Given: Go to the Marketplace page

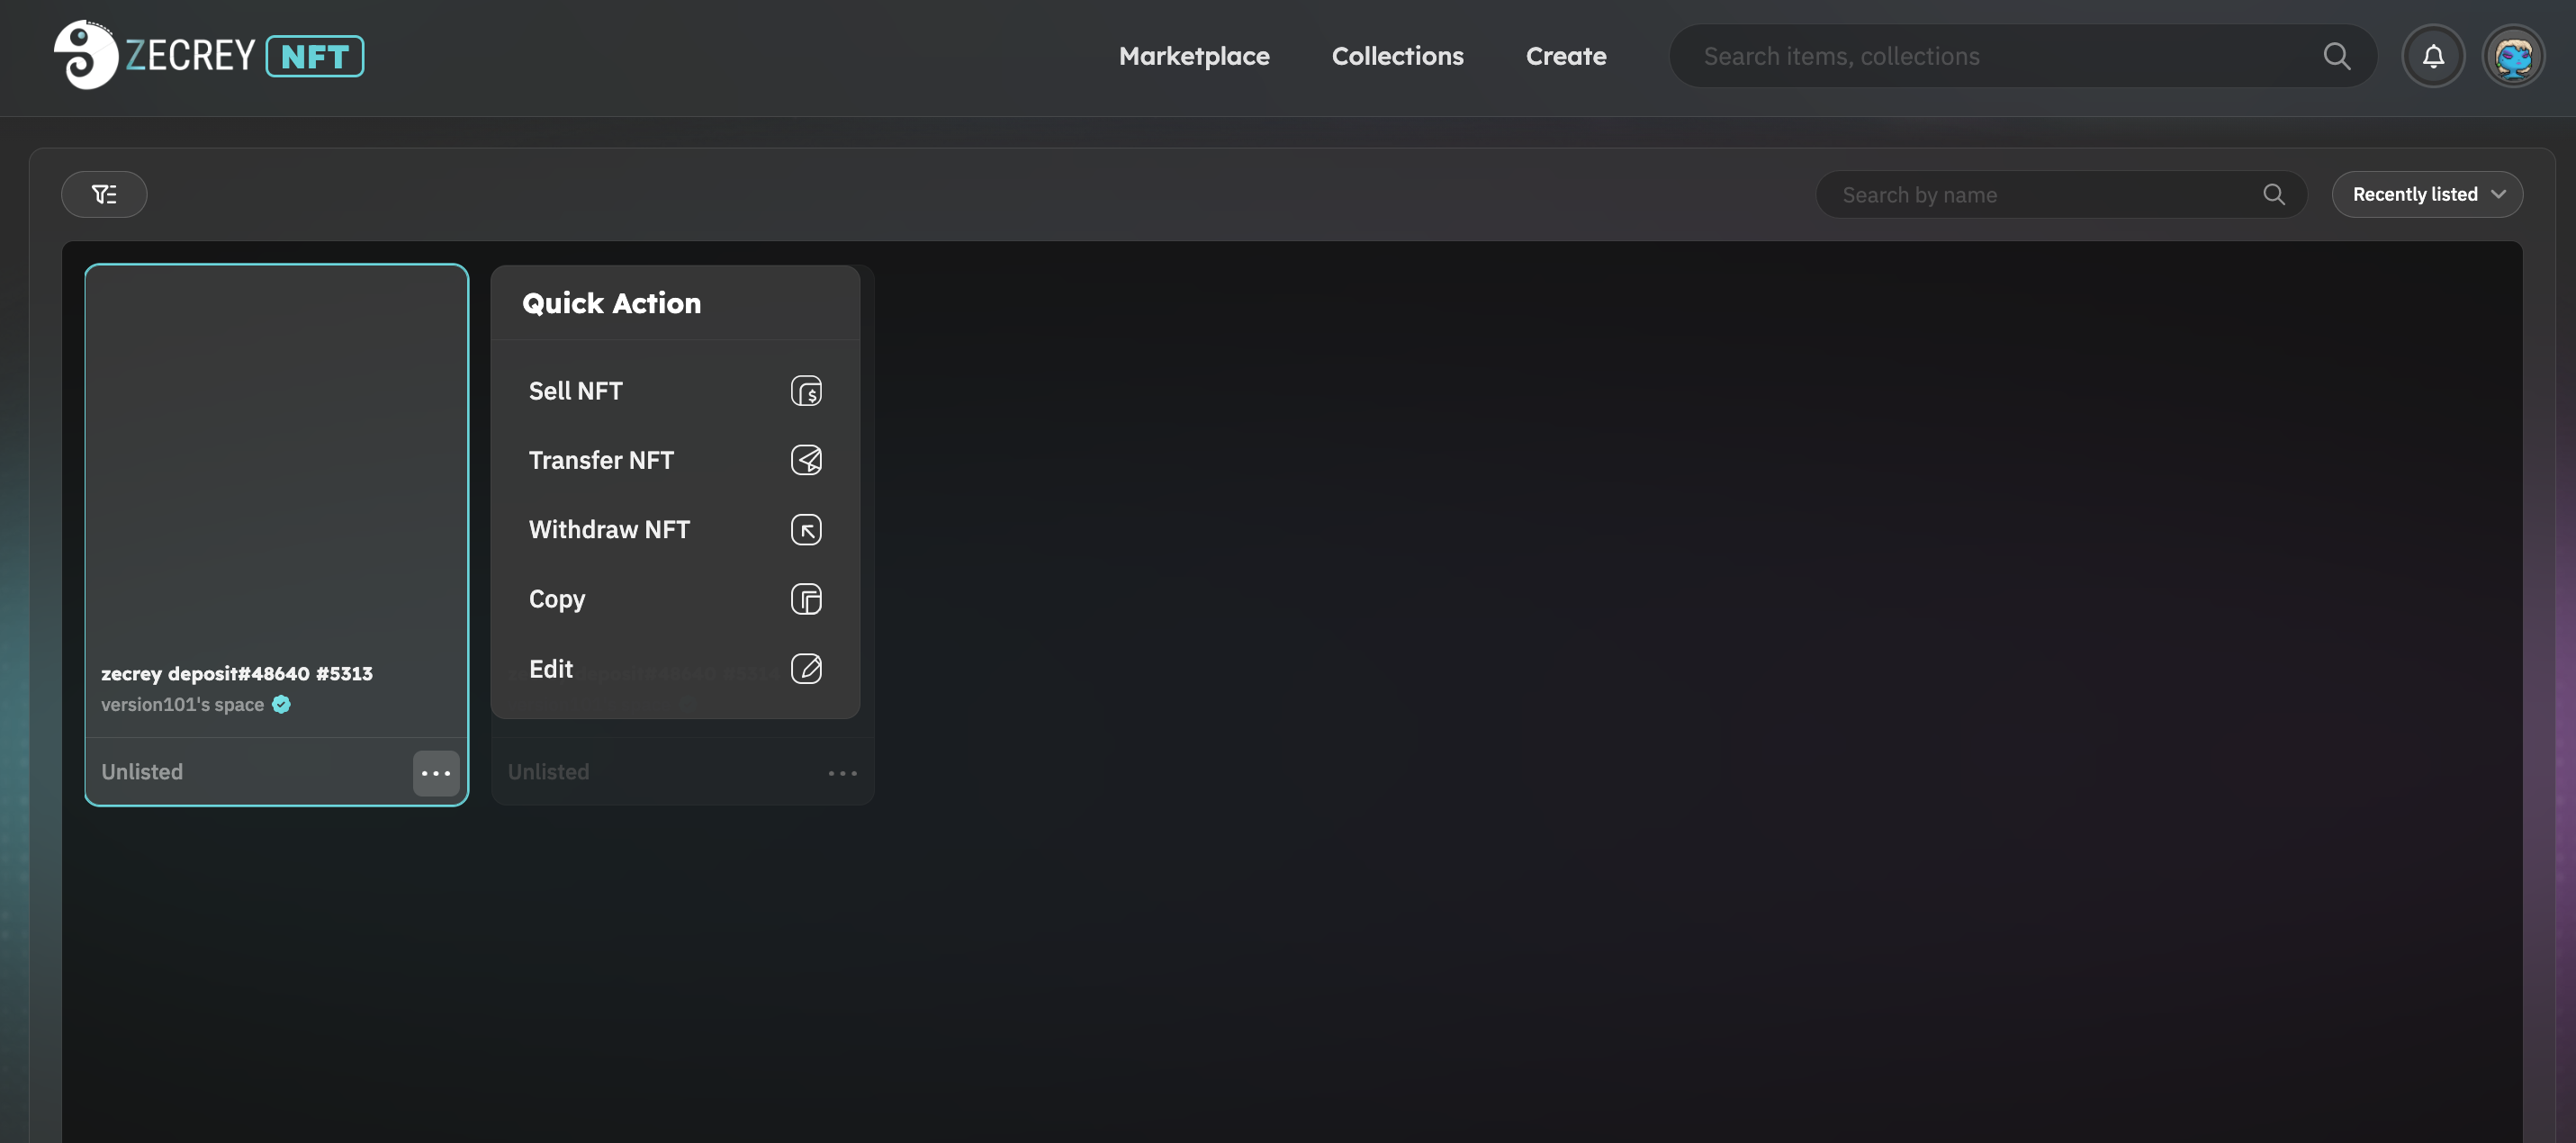Looking at the screenshot, I should [x=1194, y=56].
